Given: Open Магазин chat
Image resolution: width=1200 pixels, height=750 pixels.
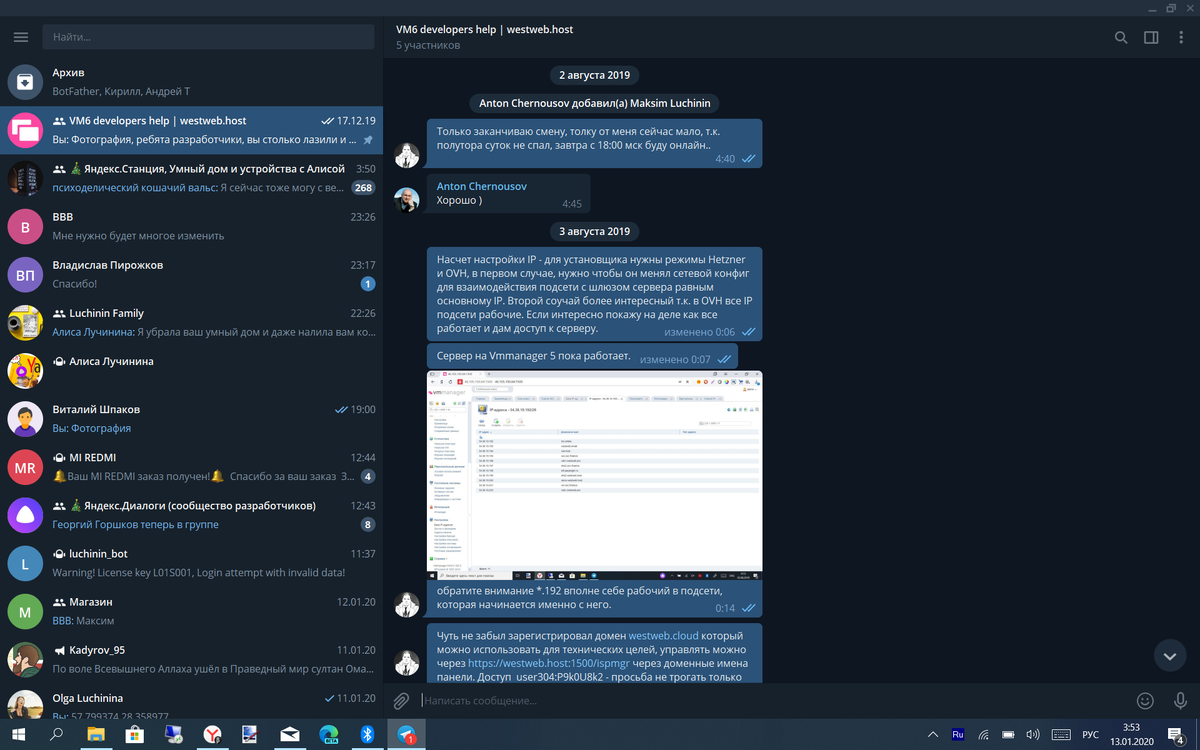Looking at the screenshot, I should point(191,610).
